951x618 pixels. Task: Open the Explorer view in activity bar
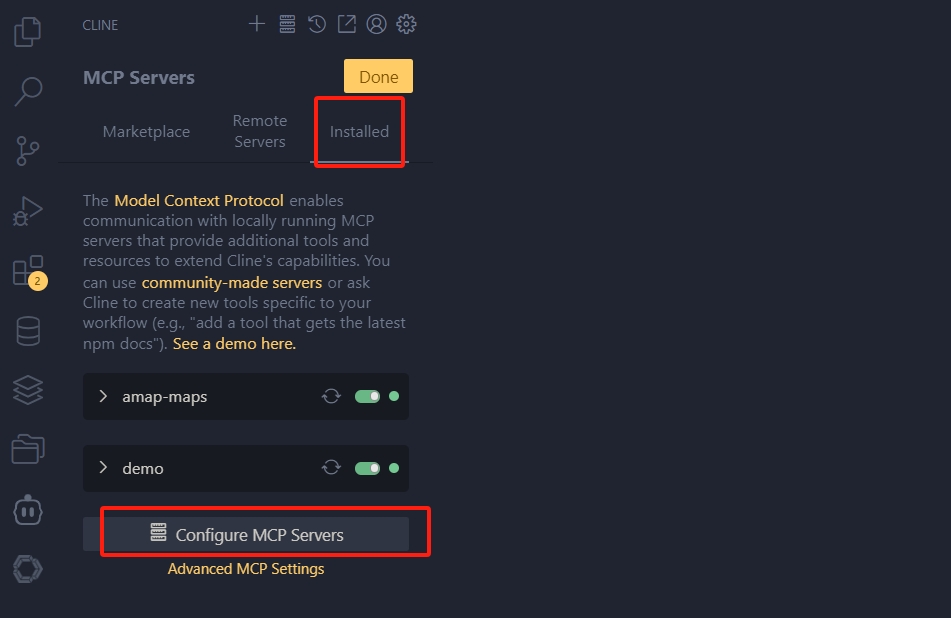(x=27, y=32)
